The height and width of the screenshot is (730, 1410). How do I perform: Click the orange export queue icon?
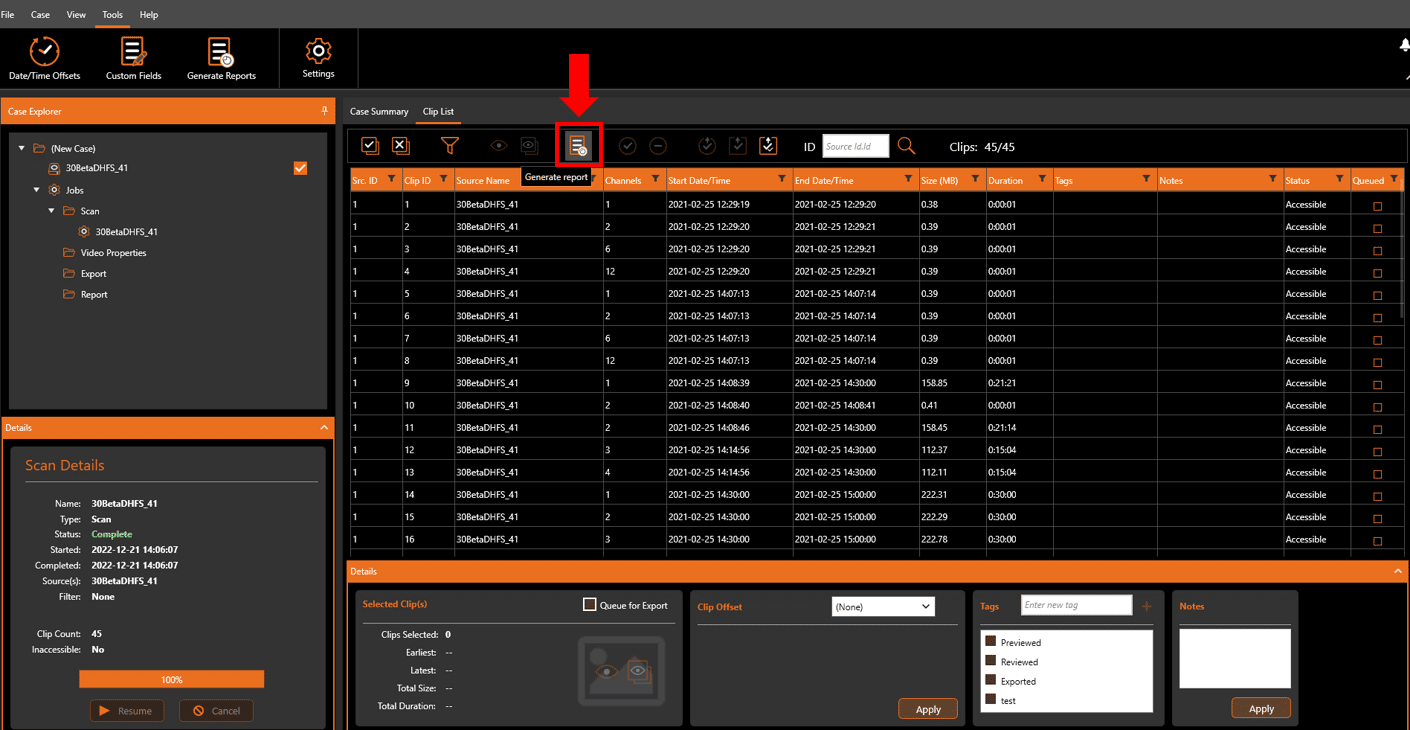[768, 146]
